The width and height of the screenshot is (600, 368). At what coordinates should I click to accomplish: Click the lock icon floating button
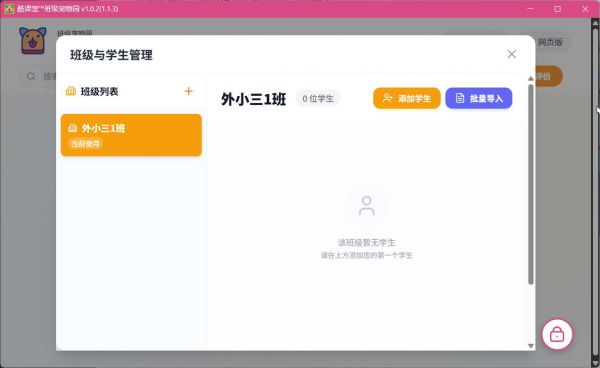pos(557,334)
